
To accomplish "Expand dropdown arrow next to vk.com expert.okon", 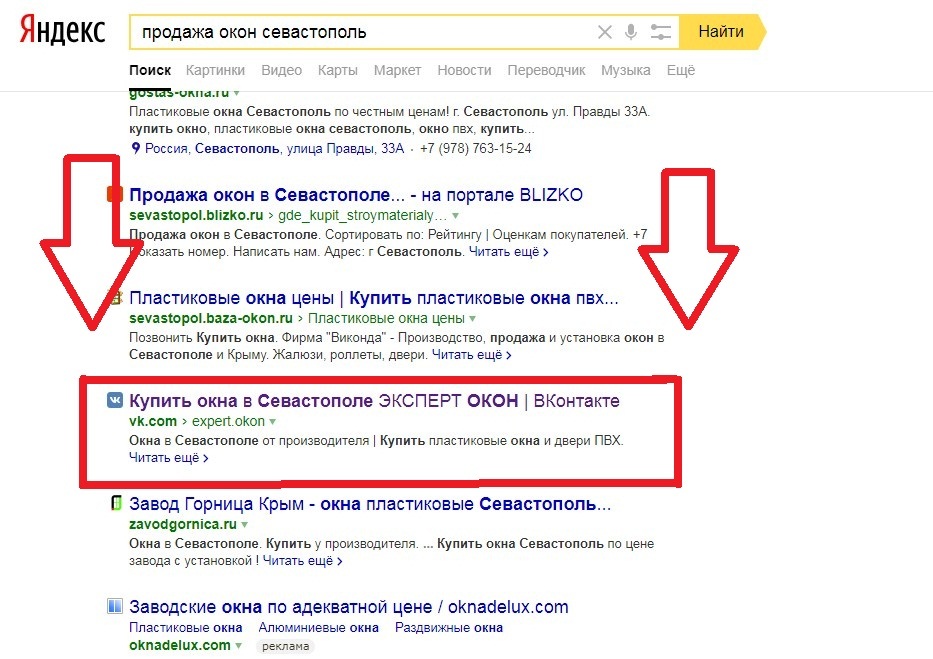I will point(273,421).
